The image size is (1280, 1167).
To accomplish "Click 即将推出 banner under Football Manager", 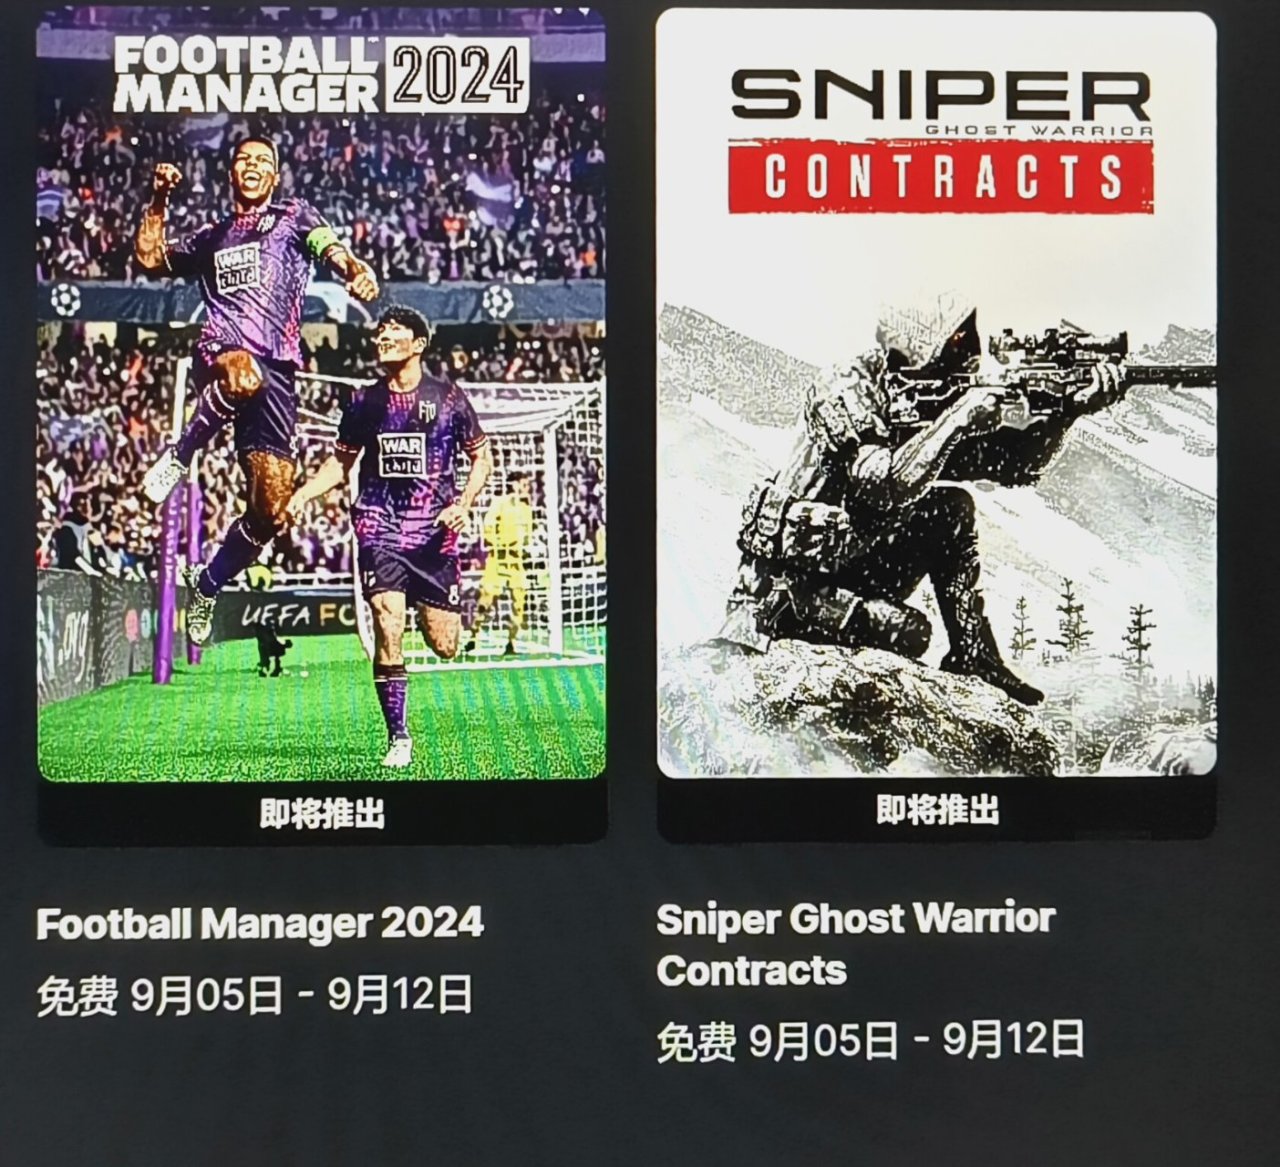I will pos(322,813).
